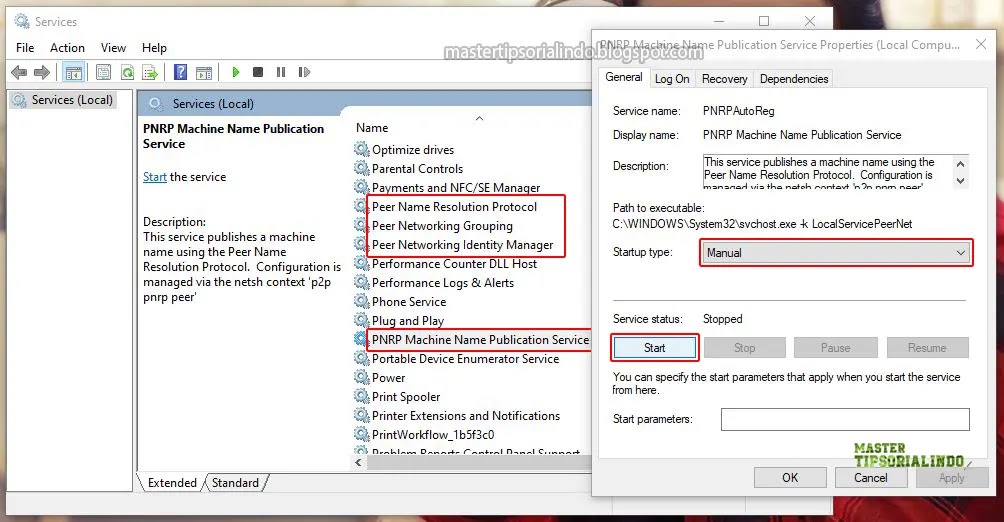Switch to the Log On tab

[x=672, y=79]
